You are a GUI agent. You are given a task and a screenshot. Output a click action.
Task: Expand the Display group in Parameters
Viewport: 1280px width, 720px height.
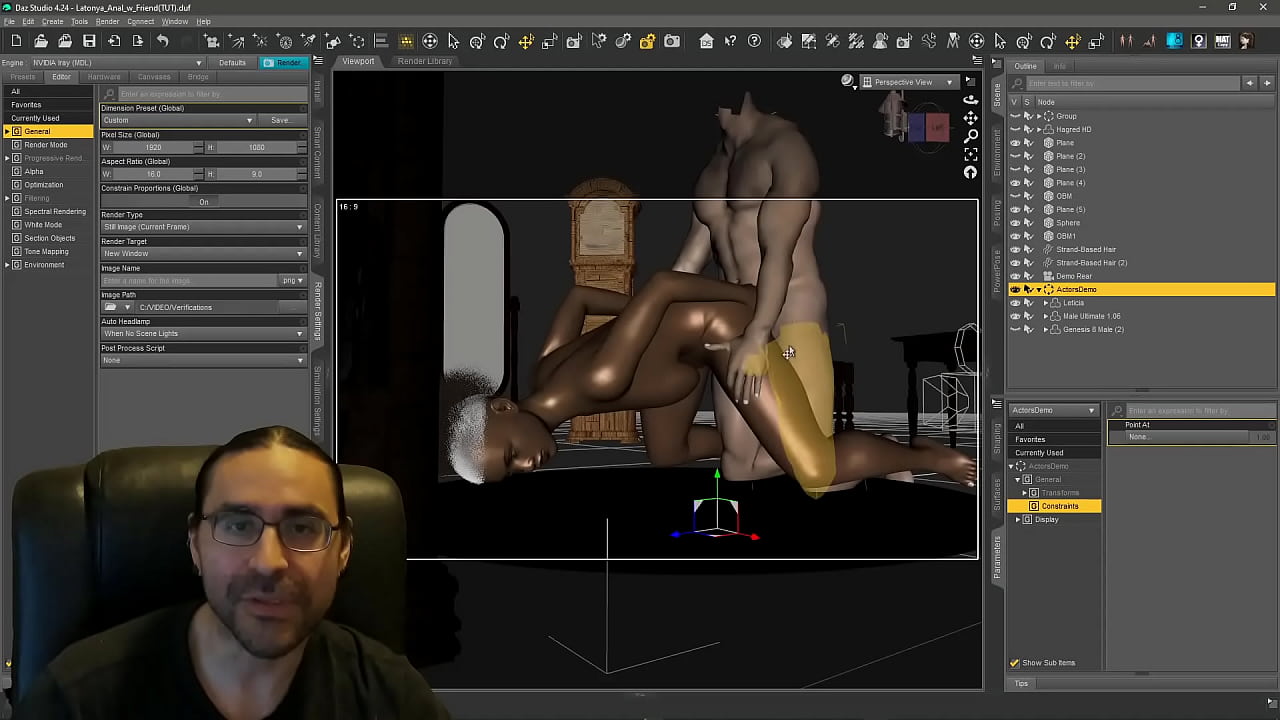(x=1018, y=520)
